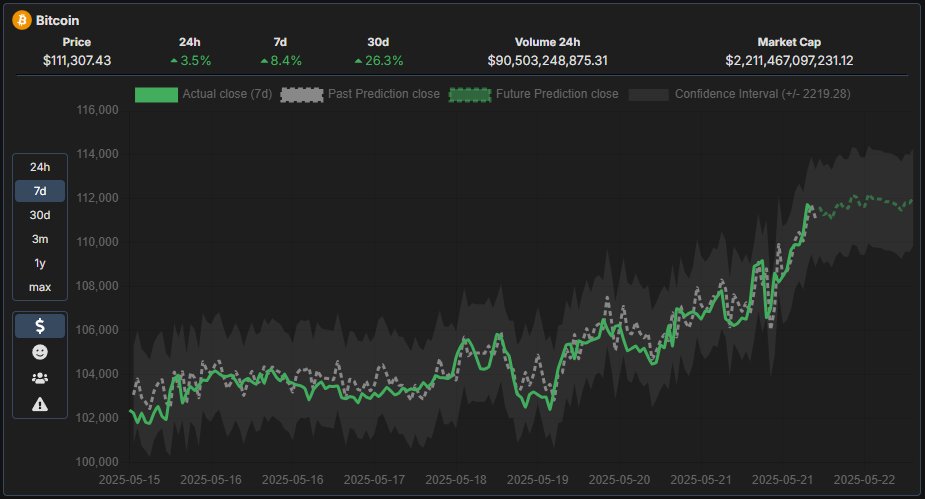Switch to the smiley face sentiment view

40,352
